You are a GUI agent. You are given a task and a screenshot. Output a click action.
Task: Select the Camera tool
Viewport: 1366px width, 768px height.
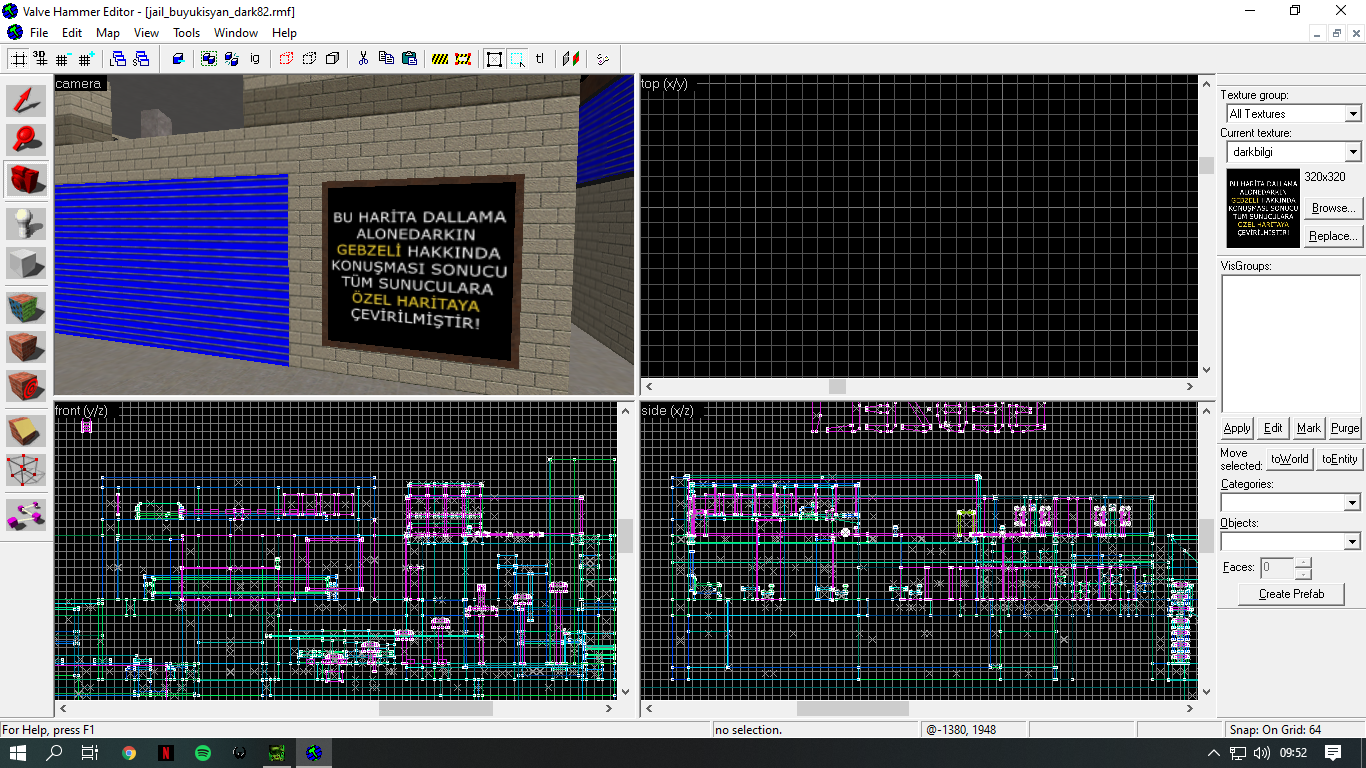coord(27,180)
